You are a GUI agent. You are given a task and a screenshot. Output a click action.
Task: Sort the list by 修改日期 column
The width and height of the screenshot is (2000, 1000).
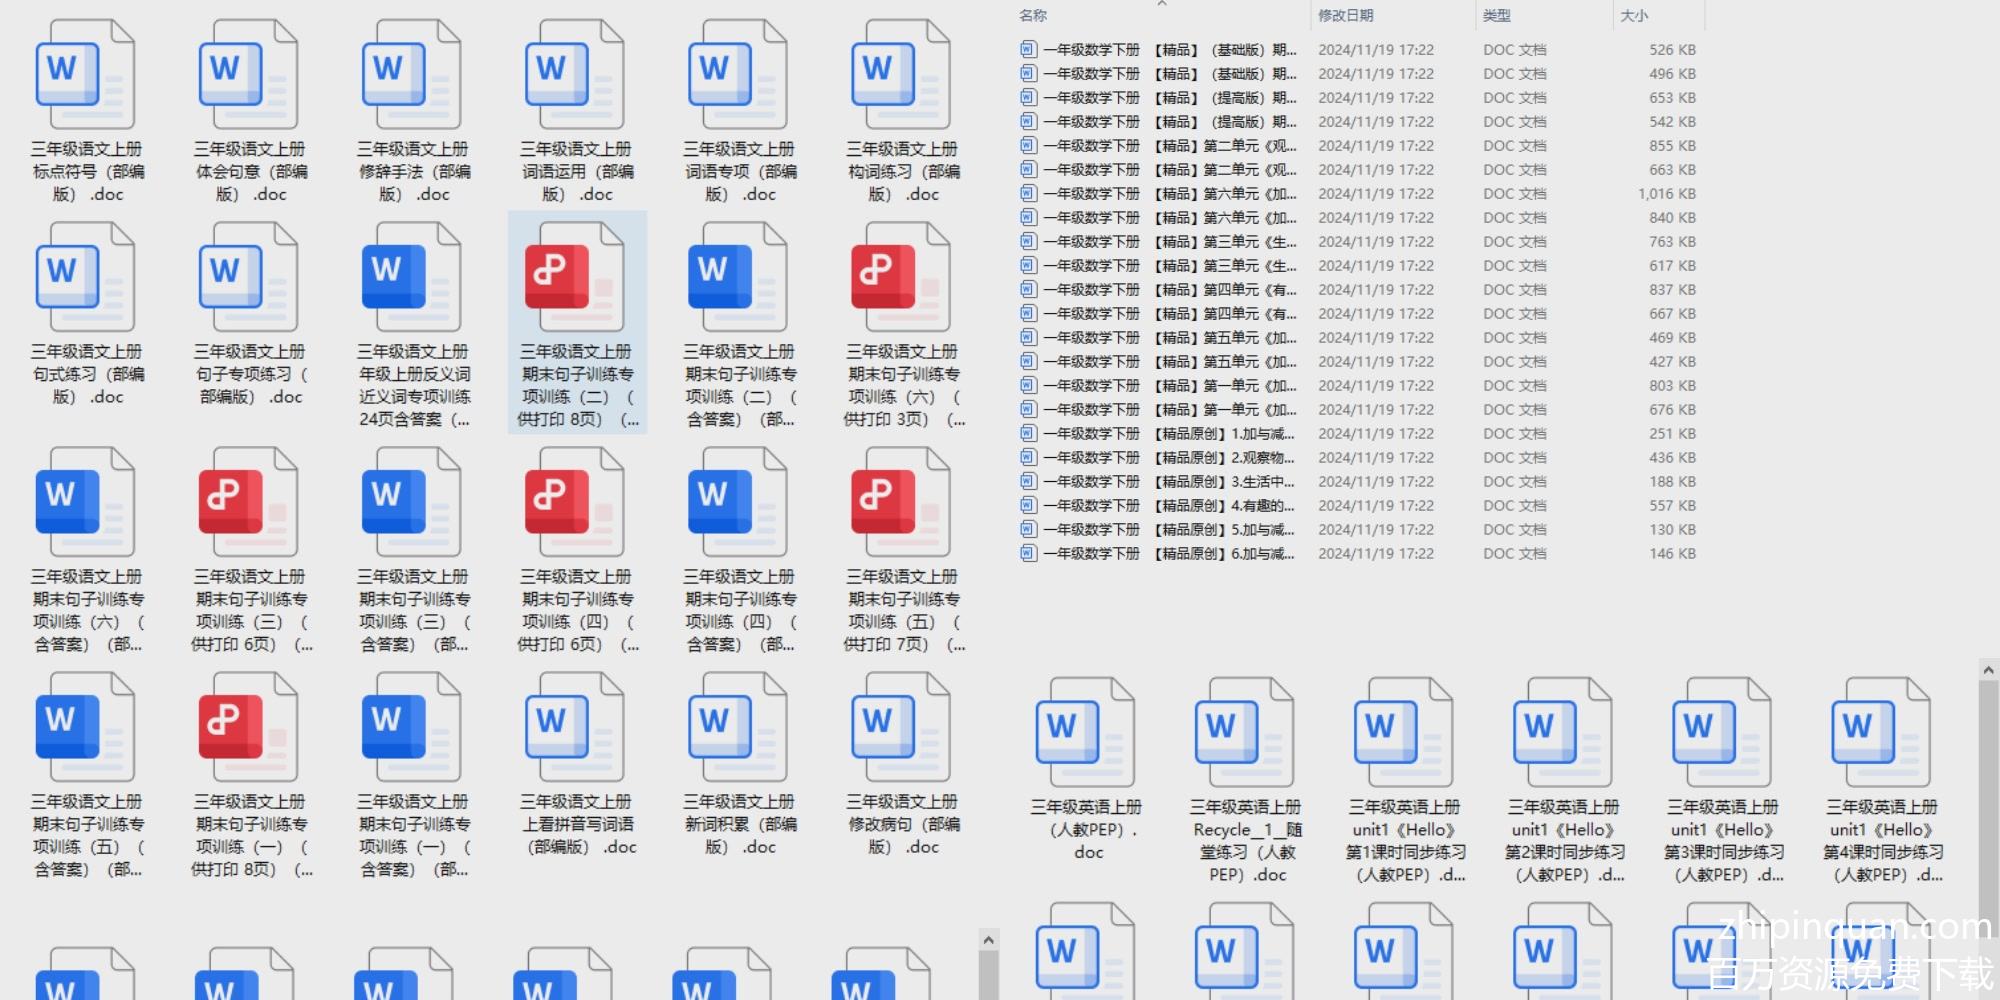click(x=1346, y=16)
